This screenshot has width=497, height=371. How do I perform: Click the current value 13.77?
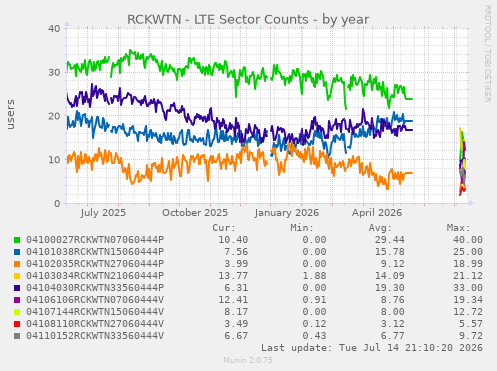click(x=233, y=276)
